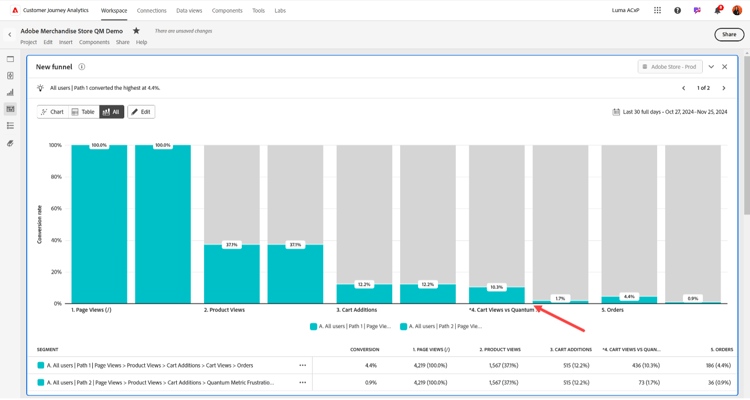Favorite the project with the star icon
750x400 pixels.
[137, 31]
